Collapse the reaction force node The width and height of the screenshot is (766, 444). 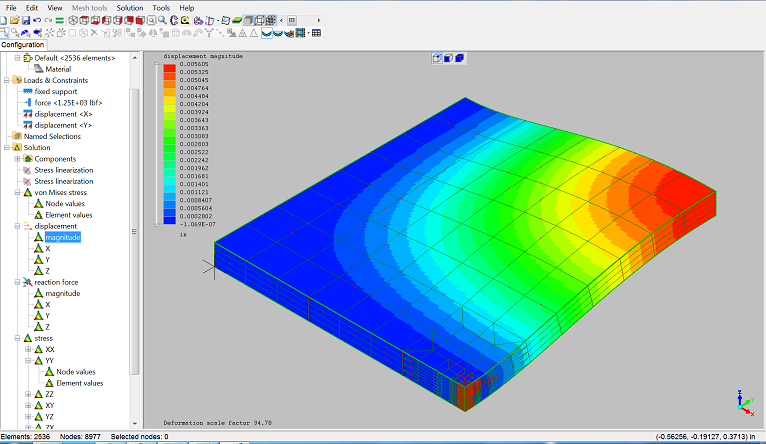pyautogui.click(x=17, y=282)
